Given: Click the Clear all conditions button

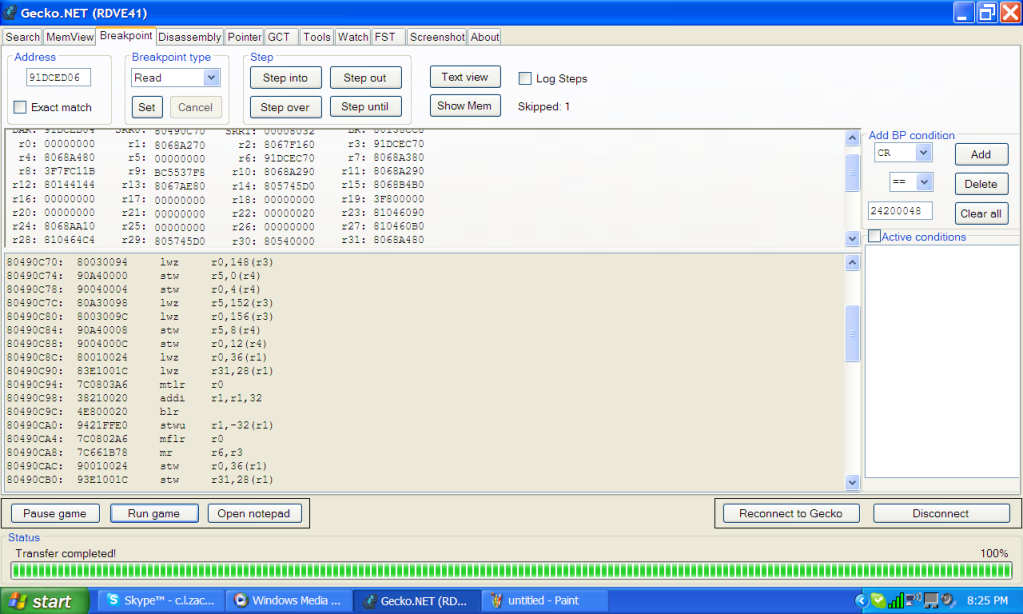Looking at the screenshot, I should point(981,213).
